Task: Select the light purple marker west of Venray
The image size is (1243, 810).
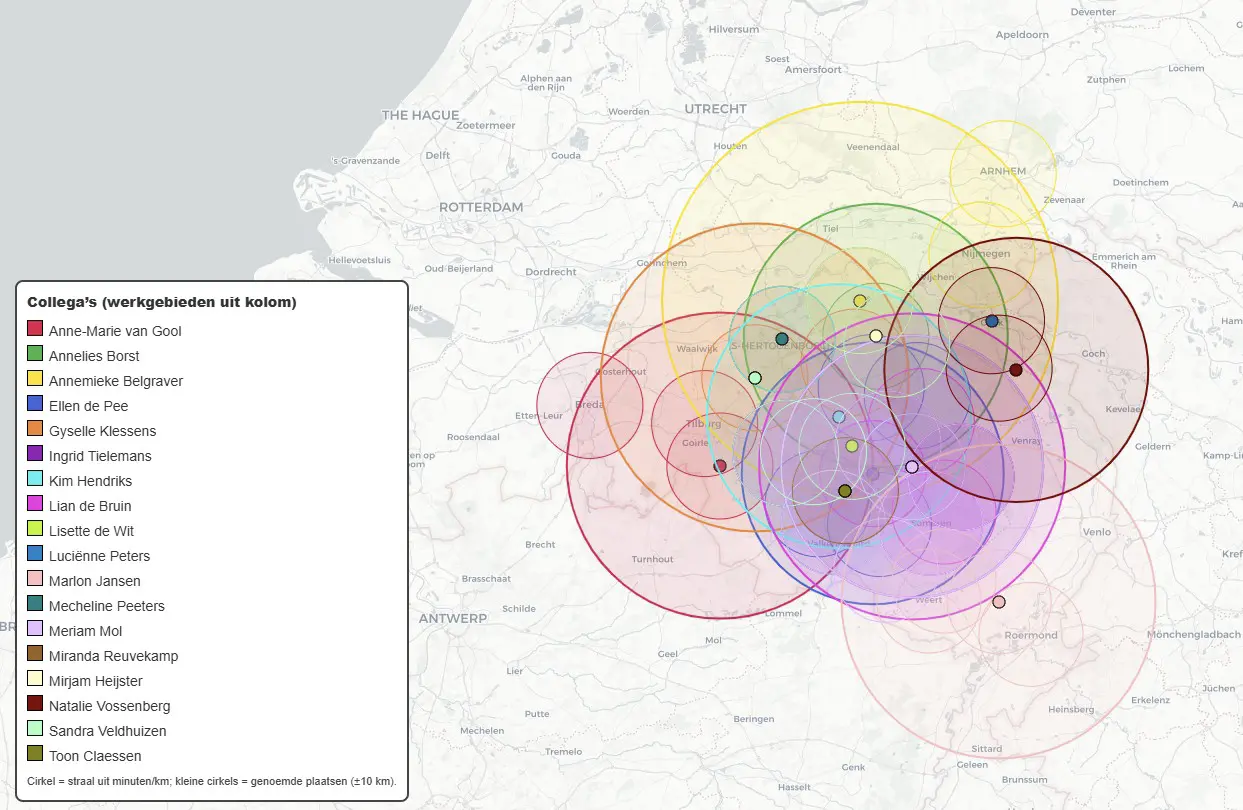Action: 912,467
